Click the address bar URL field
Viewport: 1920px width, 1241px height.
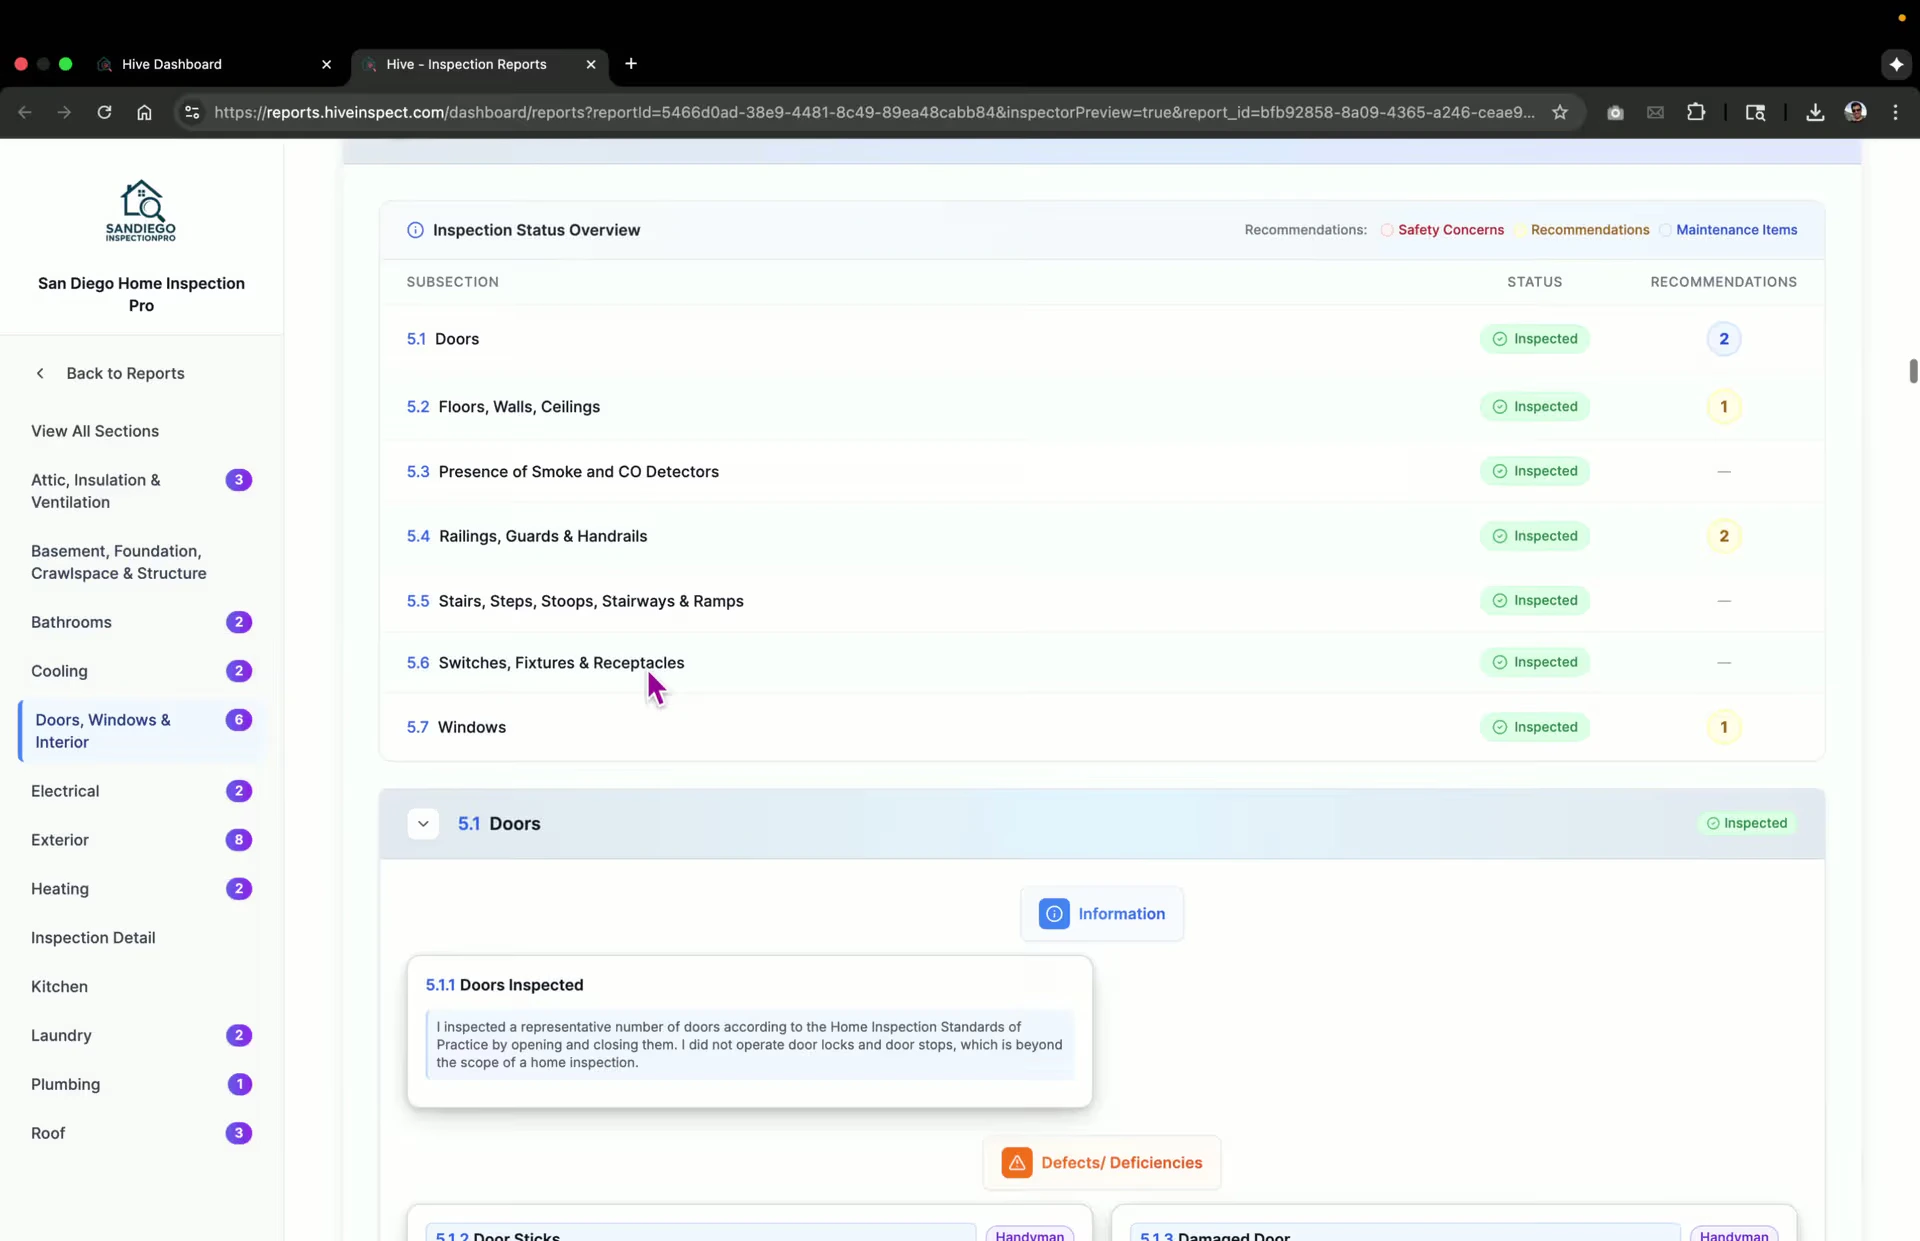(875, 112)
